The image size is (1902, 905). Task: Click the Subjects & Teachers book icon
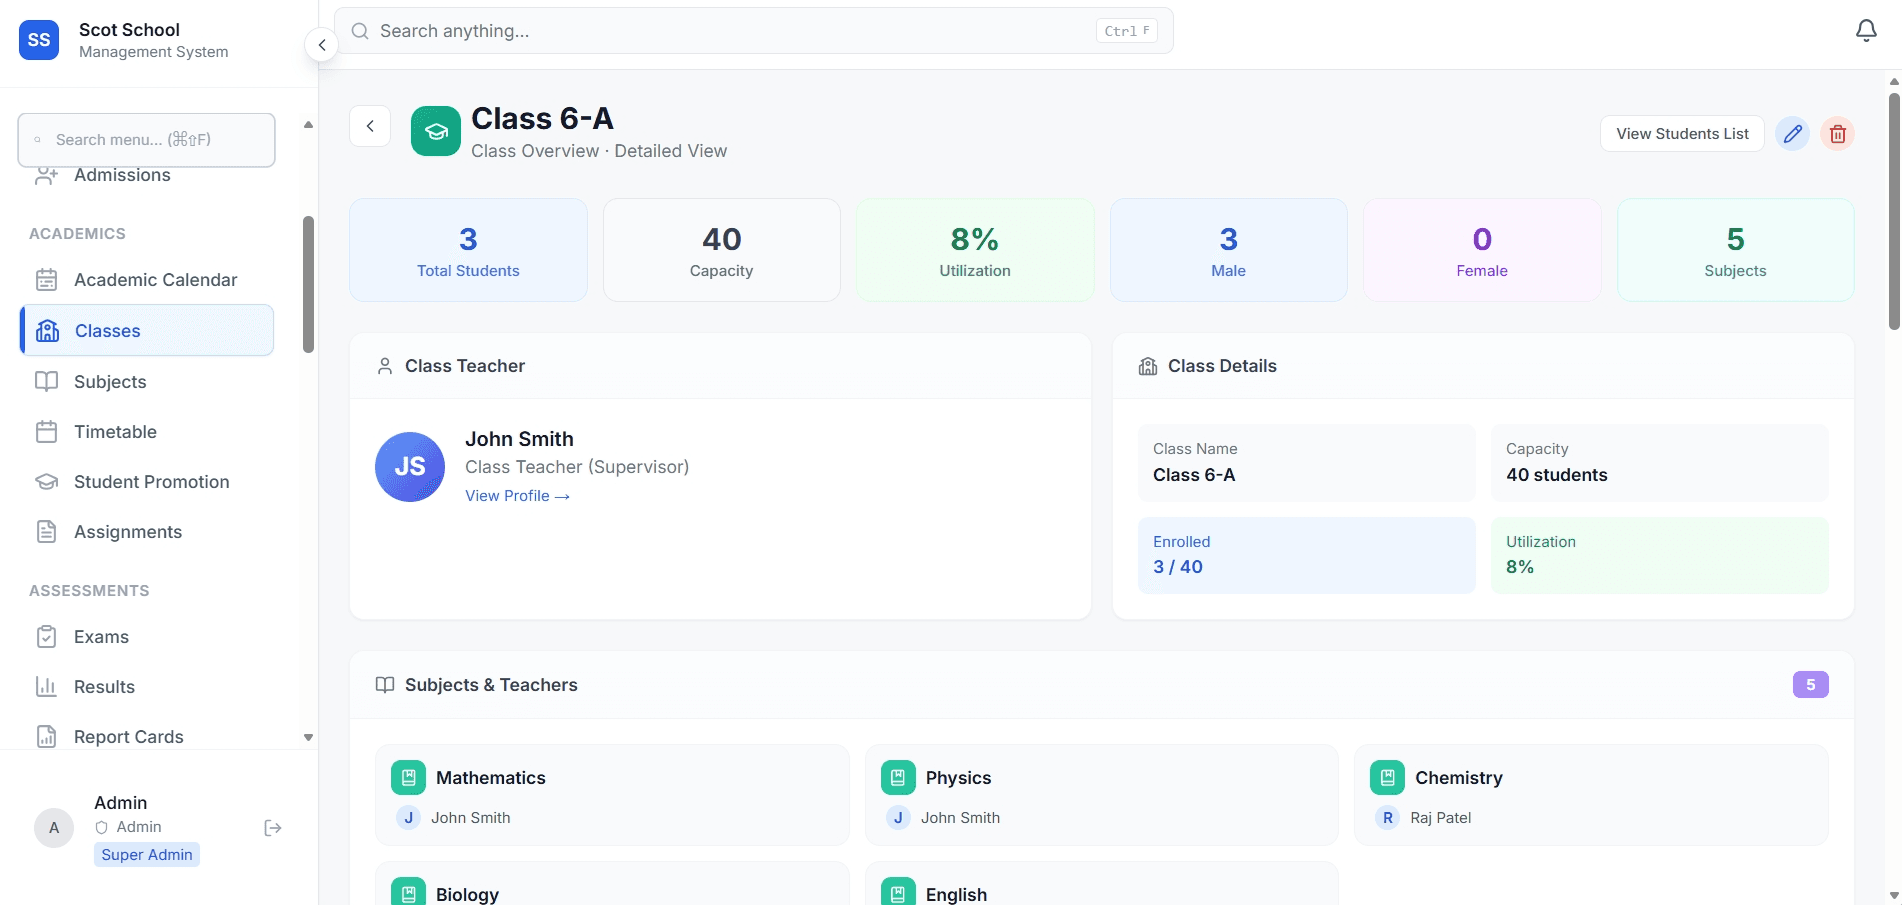(385, 685)
